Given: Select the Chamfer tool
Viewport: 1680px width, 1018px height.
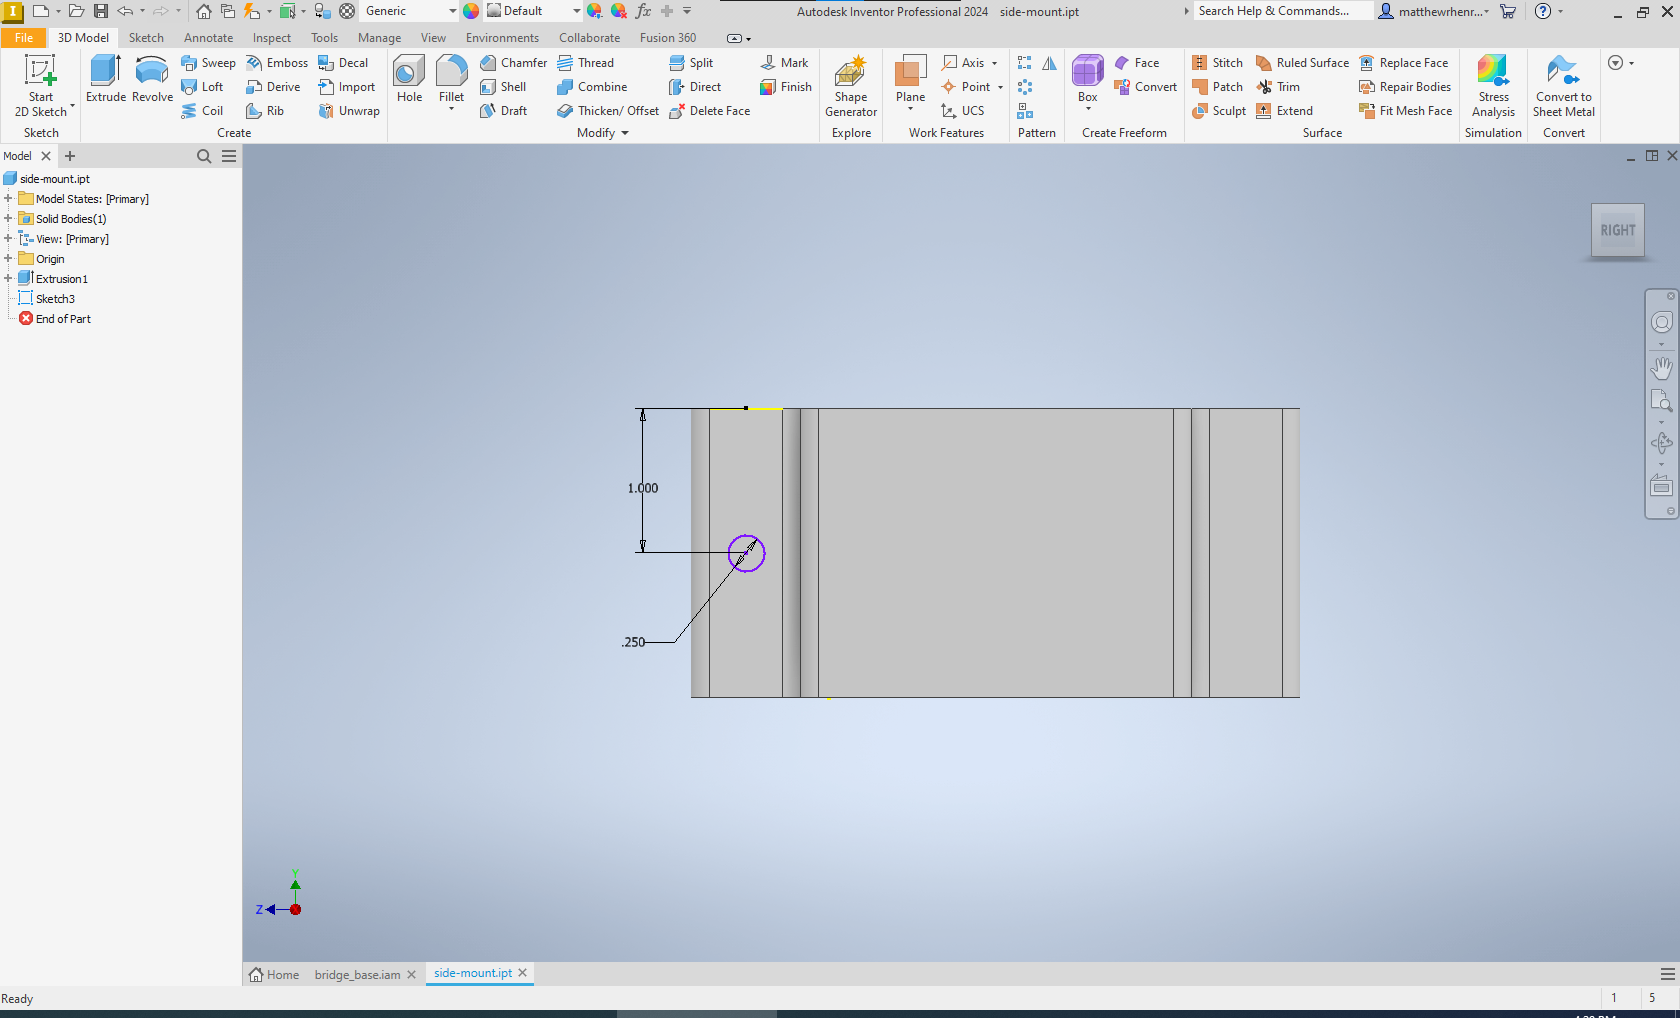Looking at the screenshot, I should (513, 63).
